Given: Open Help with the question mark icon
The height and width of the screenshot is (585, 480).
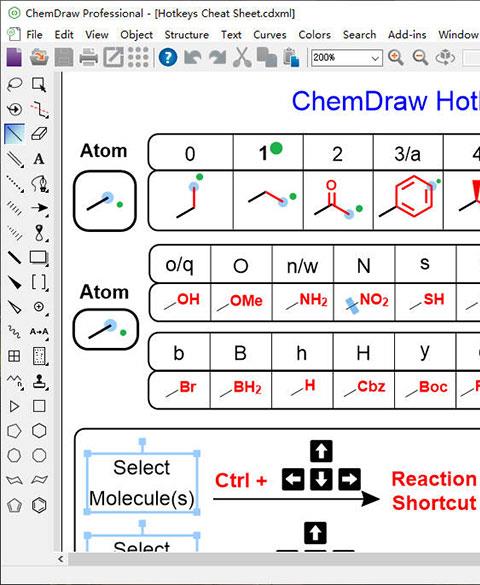Looking at the screenshot, I should (x=168, y=57).
